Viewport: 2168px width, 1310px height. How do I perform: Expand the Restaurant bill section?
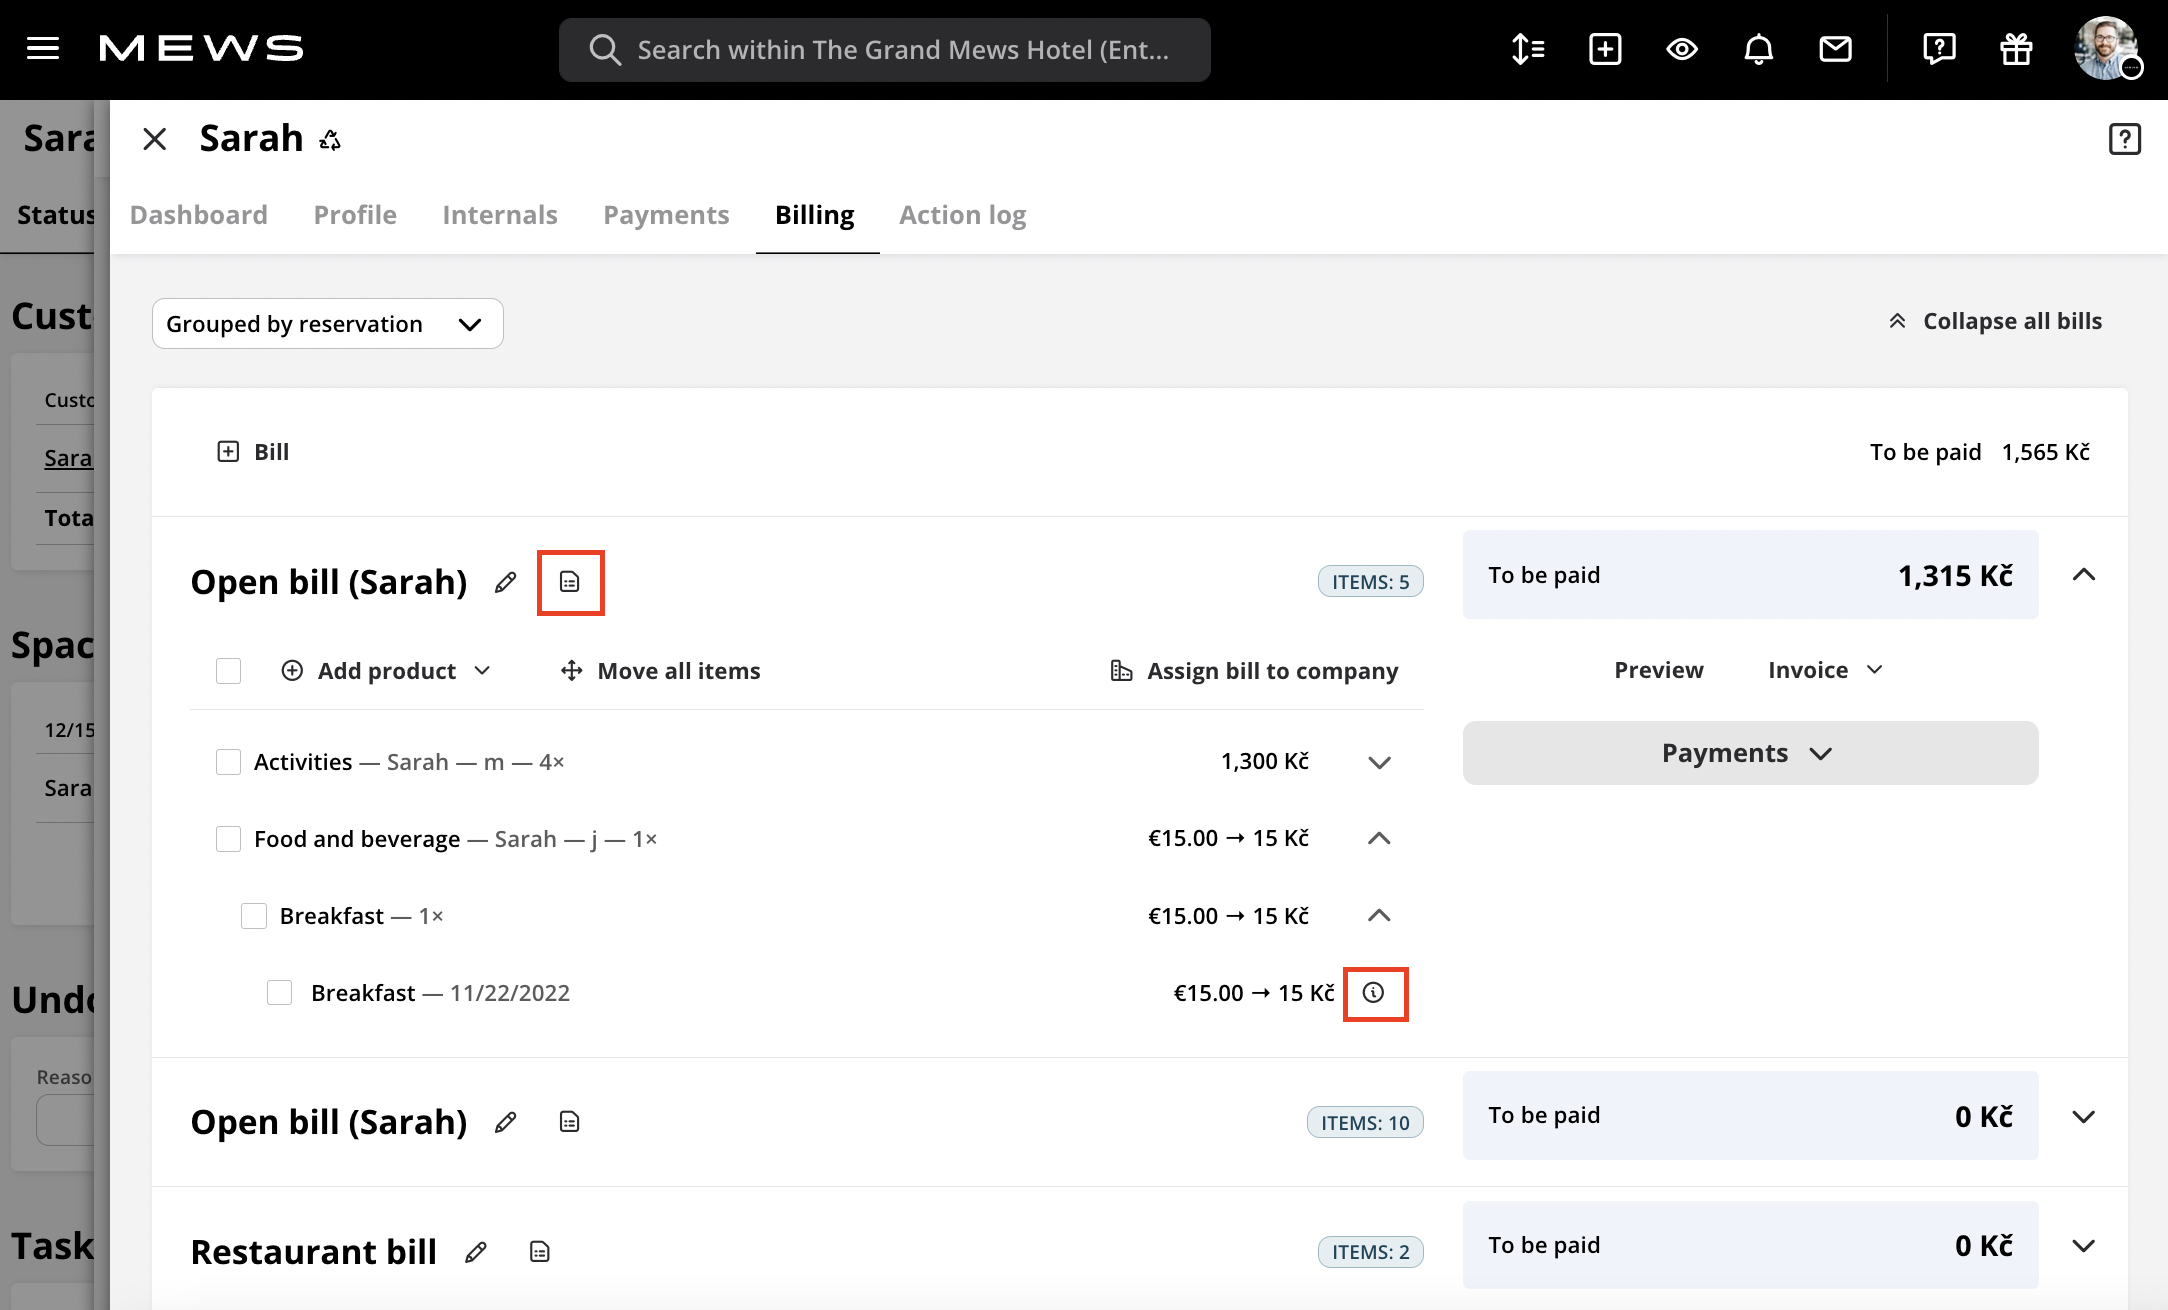pyautogui.click(x=2084, y=1246)
